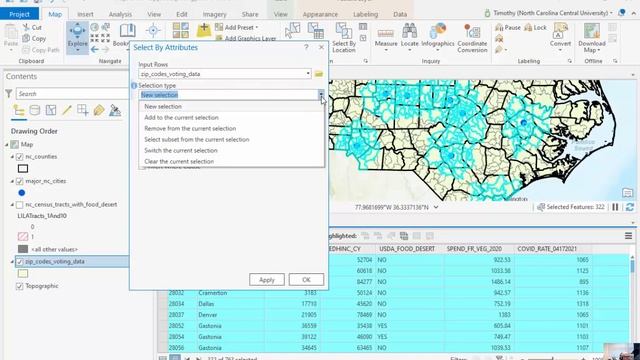This screenshot has height=360, width=640.
Task: Toggle the Topographic basemap checkbox
Action: [x=20, y=286]
